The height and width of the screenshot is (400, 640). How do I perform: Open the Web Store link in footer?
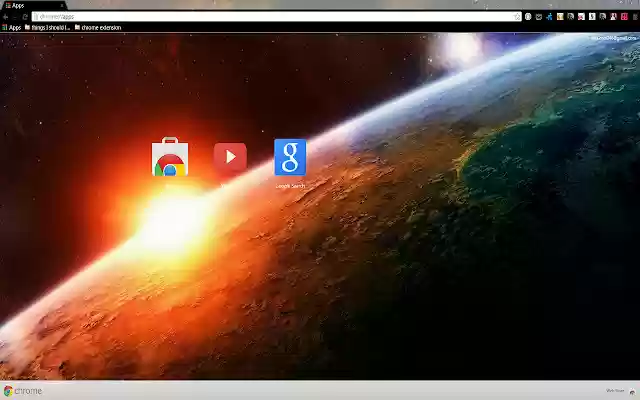615,391
